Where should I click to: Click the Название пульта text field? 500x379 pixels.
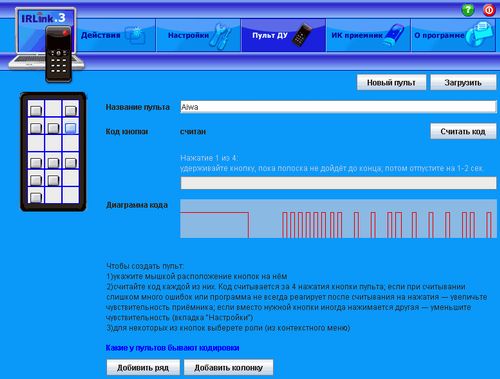(338, 107)
